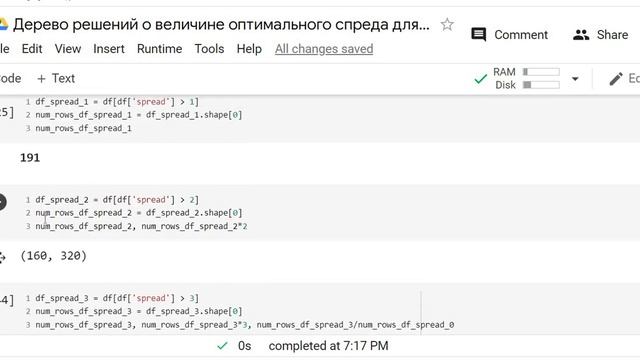Click code line df_spread_1 = df[df['spread'] > 1]

coord(117,102)
